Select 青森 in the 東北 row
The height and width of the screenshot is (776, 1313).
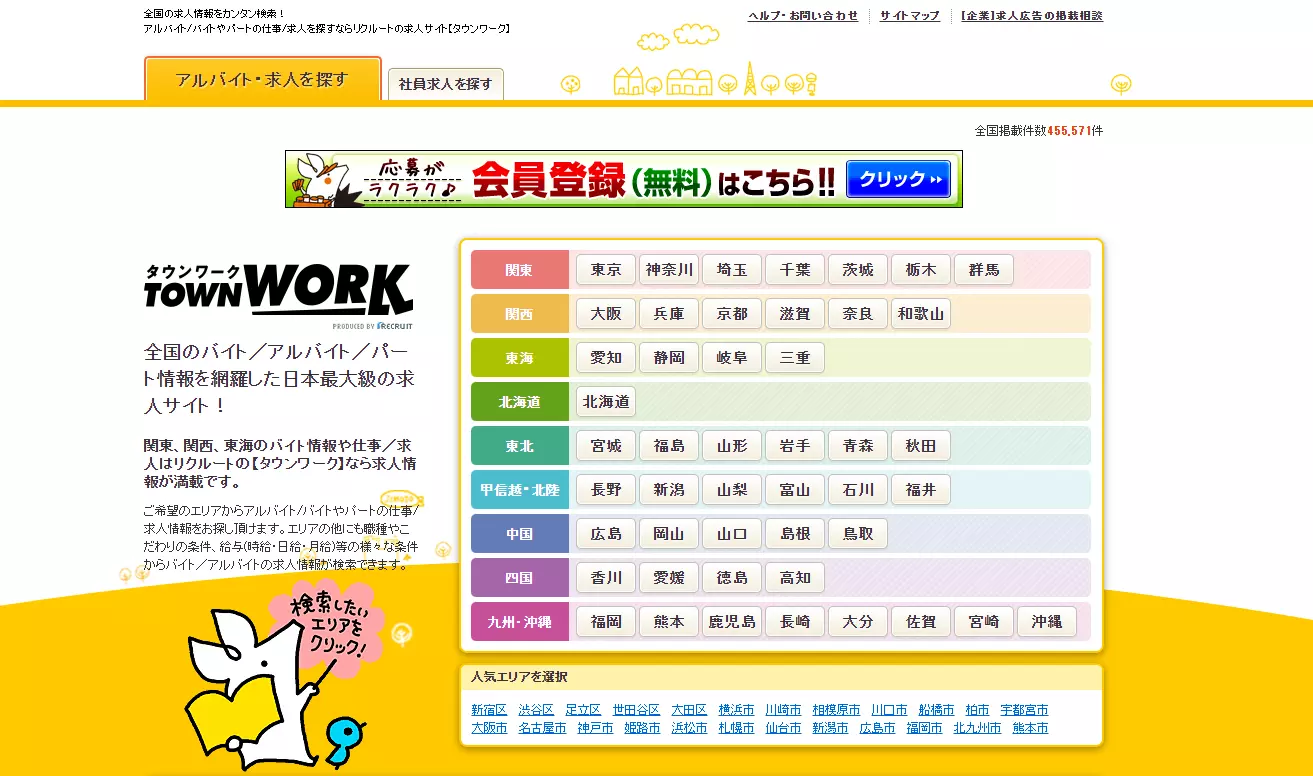pyautogui.click(x=858, y=446)
